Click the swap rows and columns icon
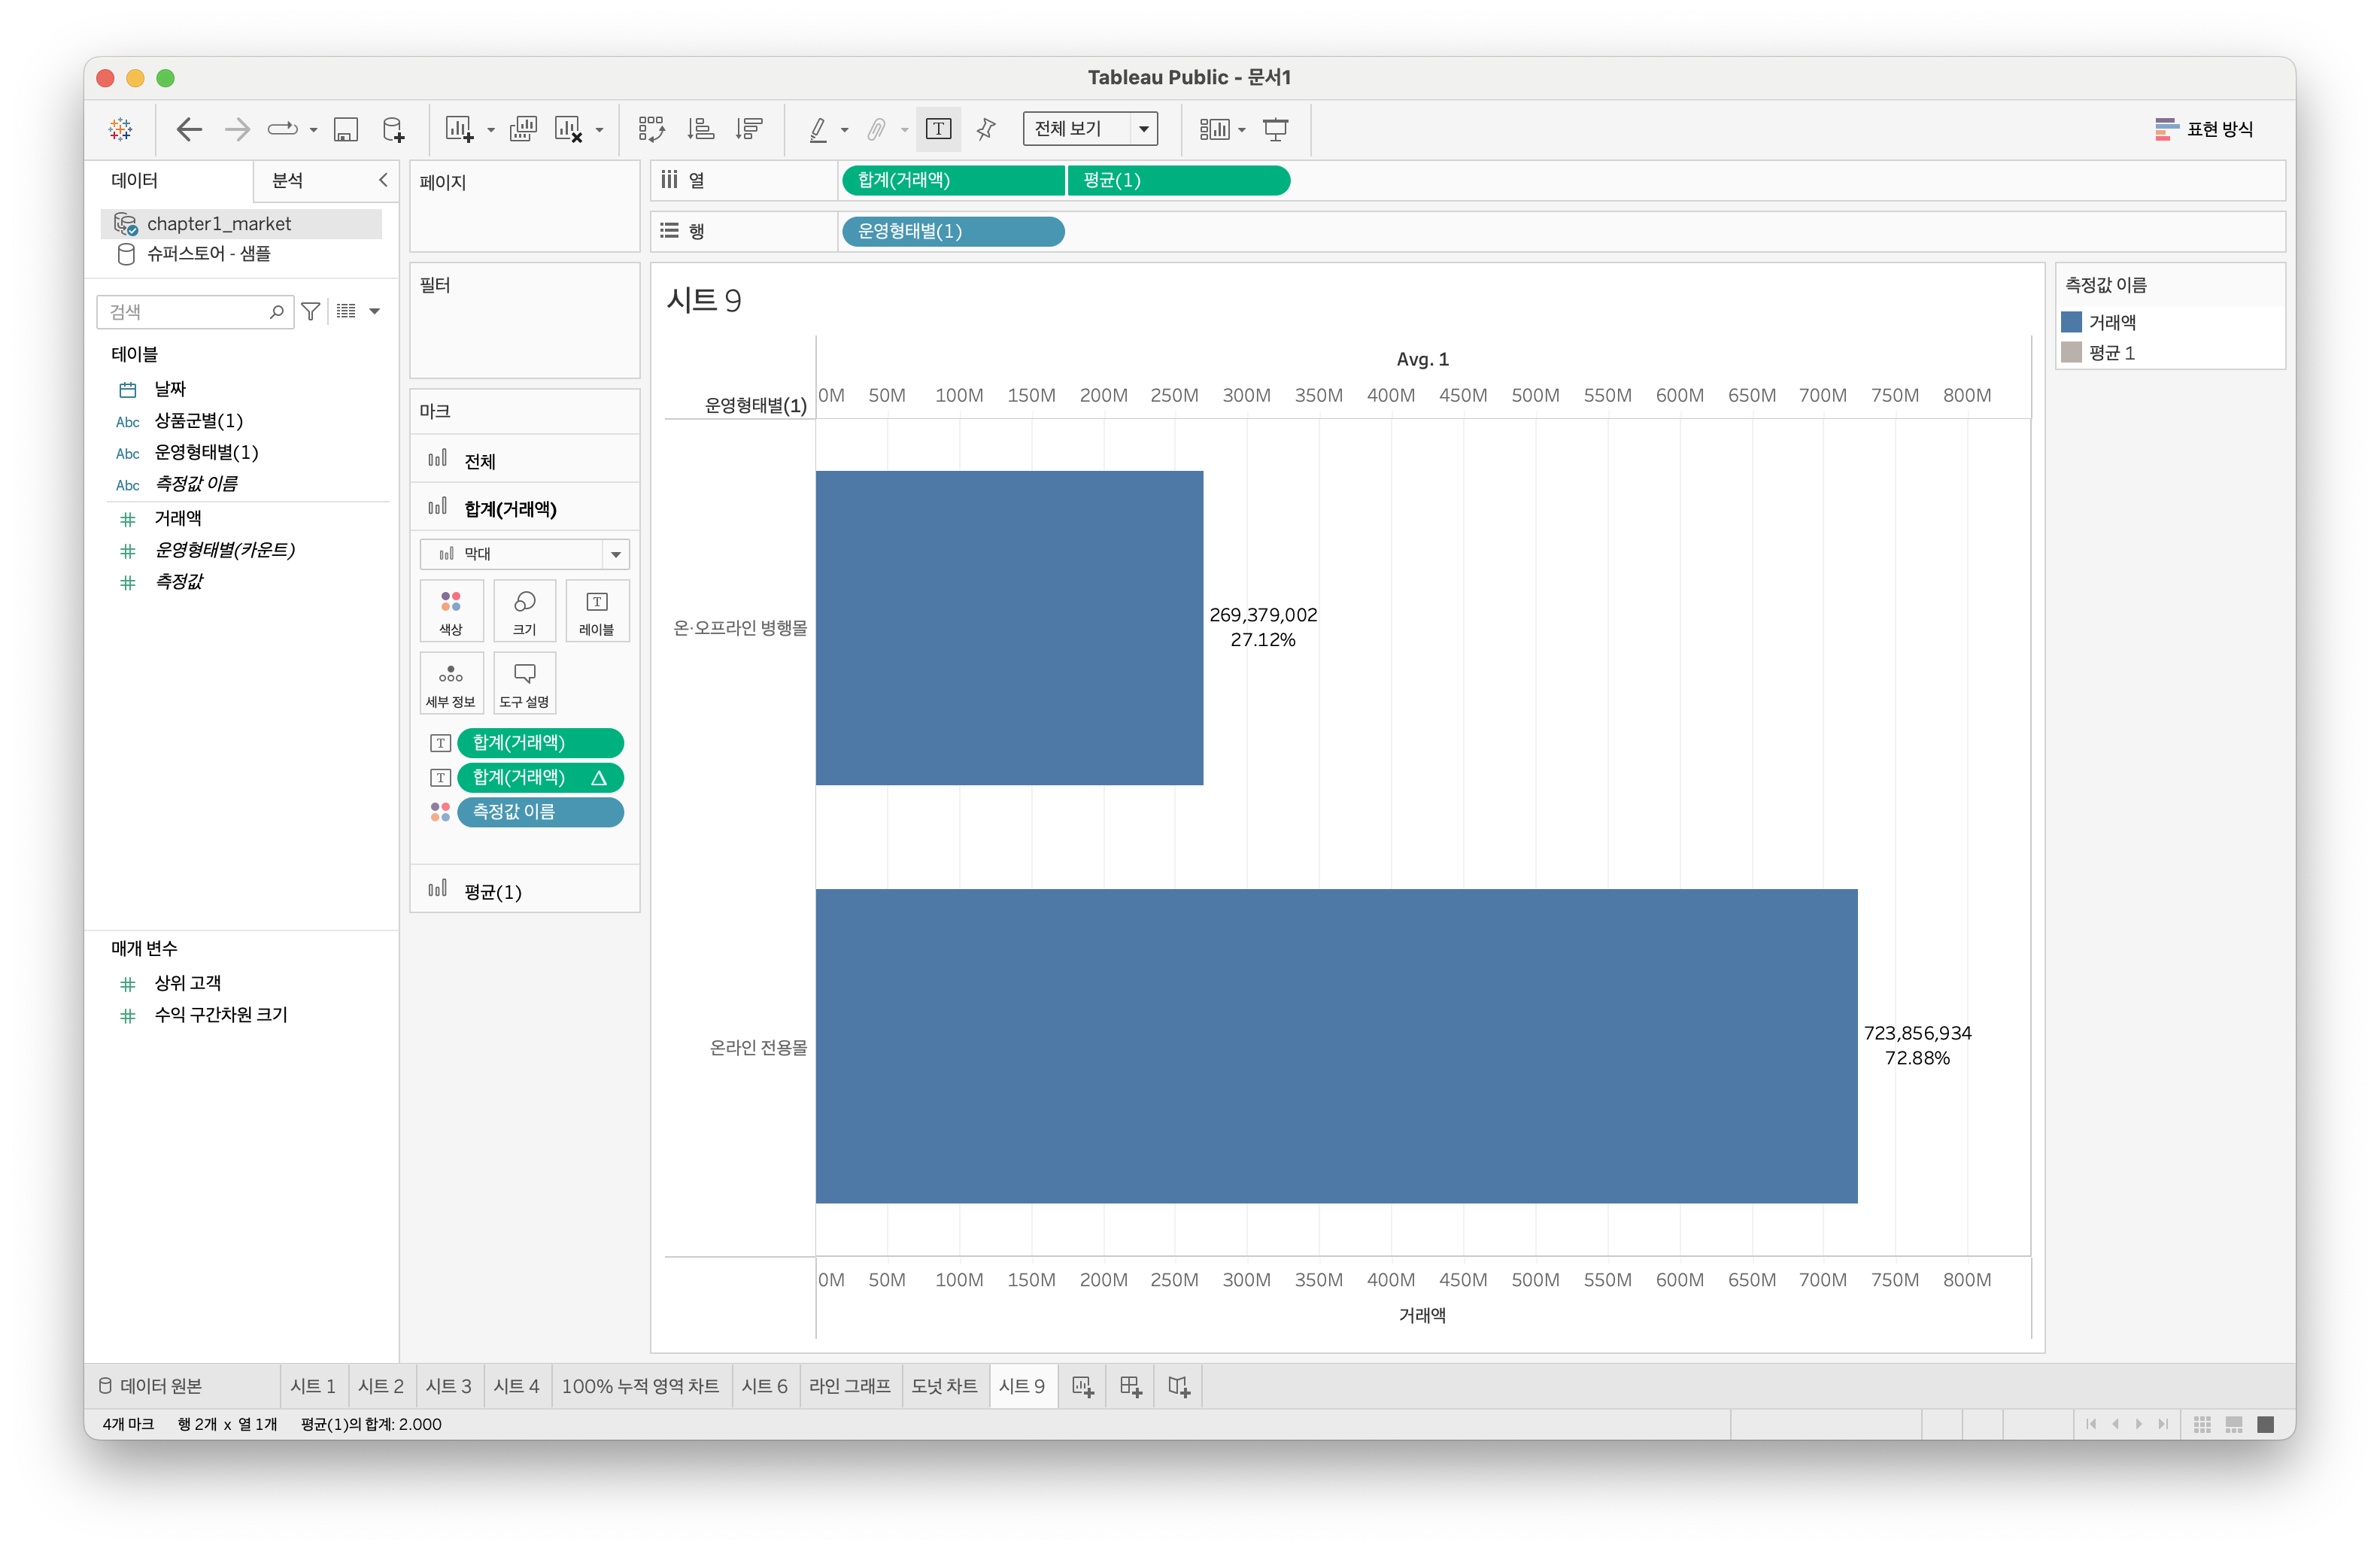Image resolution: width=2380 pixels, height=1551 pixels. point(651,129)
